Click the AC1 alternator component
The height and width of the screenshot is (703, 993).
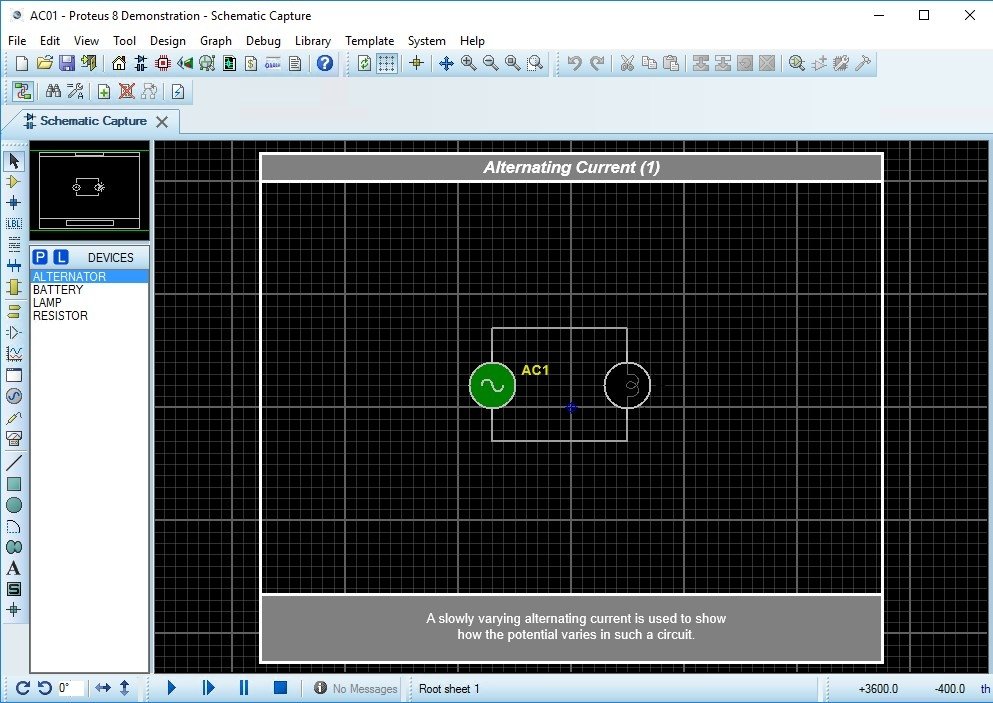pos(492,385)
